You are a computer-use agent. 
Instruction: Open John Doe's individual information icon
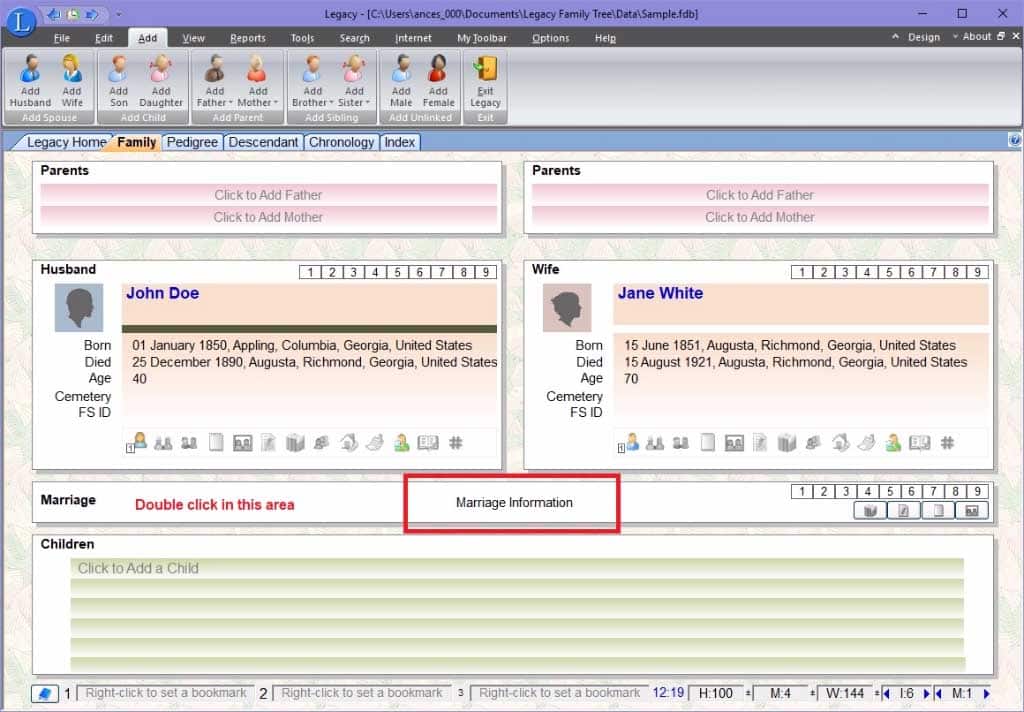[137, 442]
